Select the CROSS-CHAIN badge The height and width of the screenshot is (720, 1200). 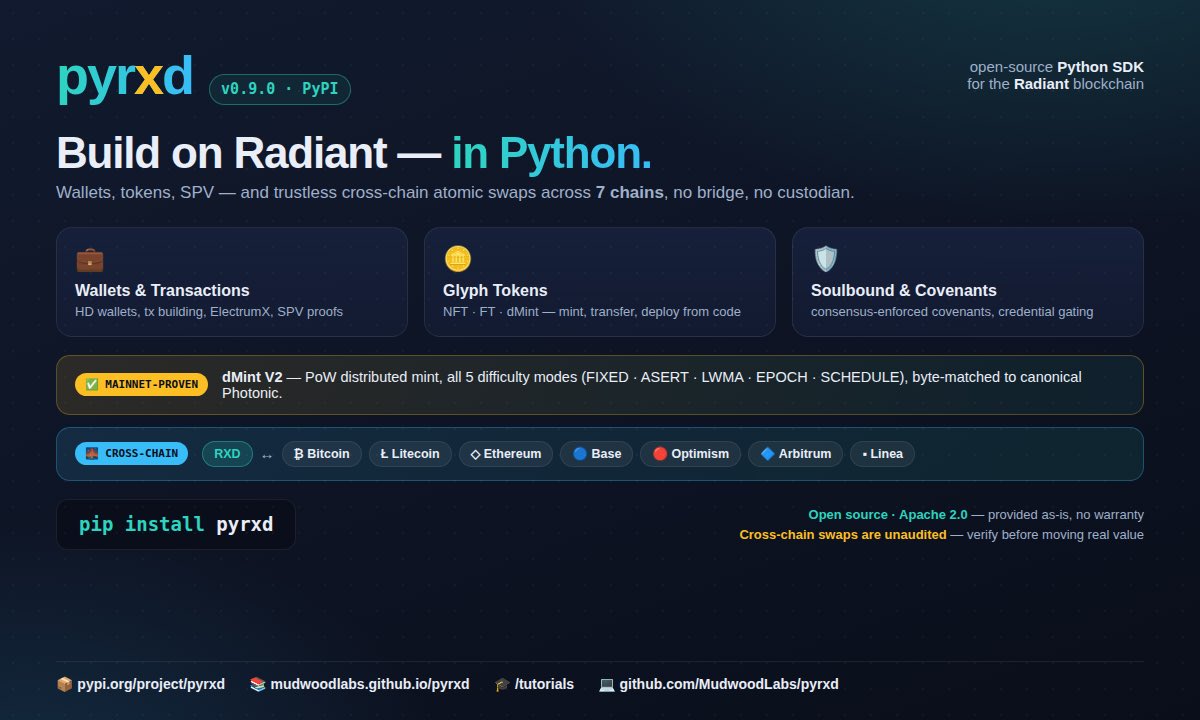click(x=133, y=454)
